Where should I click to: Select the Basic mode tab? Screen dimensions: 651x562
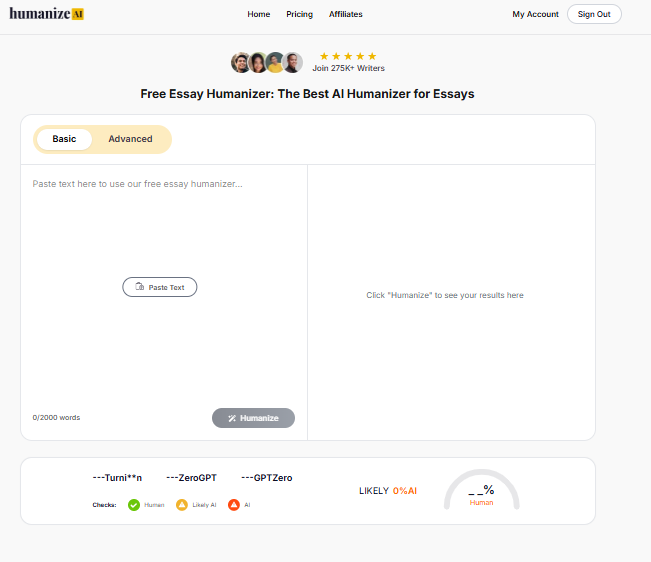click(x=64, y=139)
